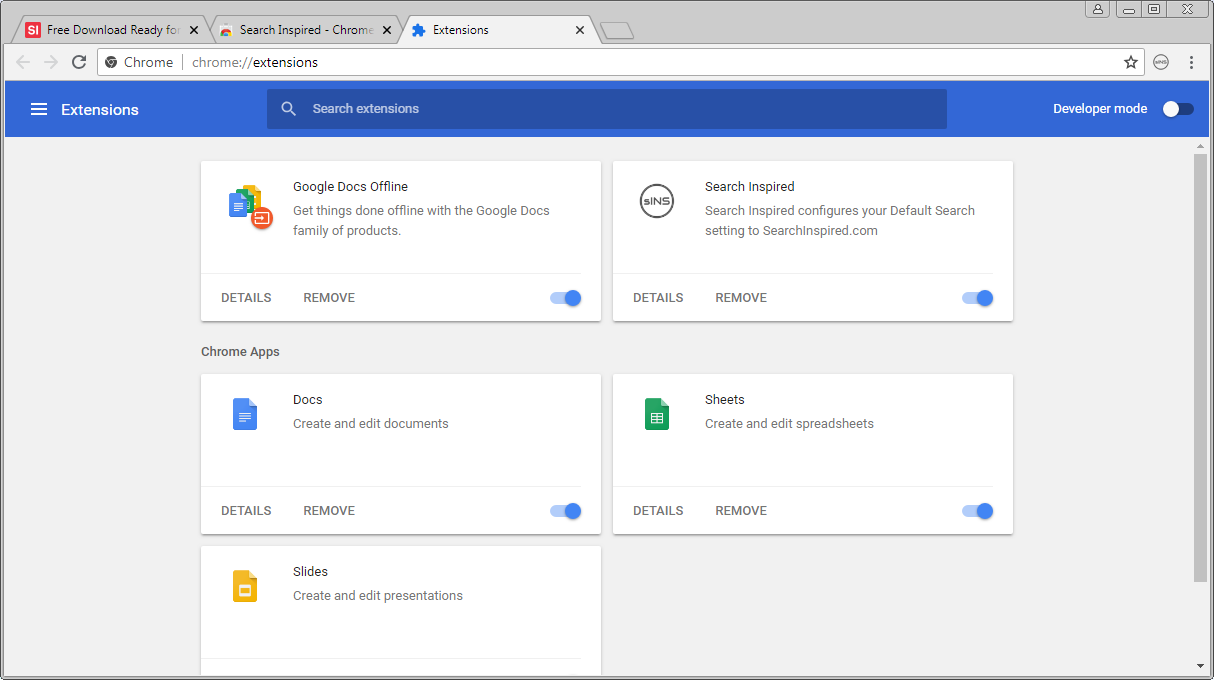Open a new tab
The height and width of the screenshot is (680, 1214).
(617, 31)
